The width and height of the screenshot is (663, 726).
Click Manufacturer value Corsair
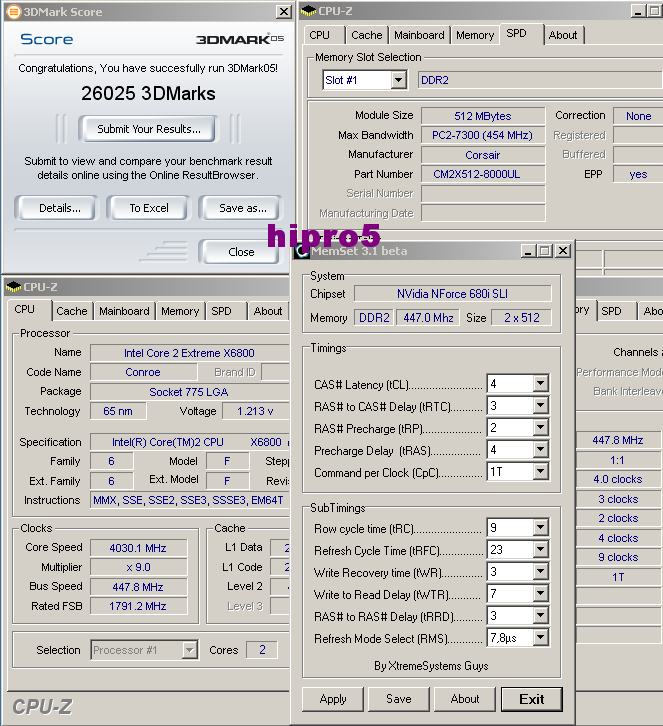[x=483, y=155]
